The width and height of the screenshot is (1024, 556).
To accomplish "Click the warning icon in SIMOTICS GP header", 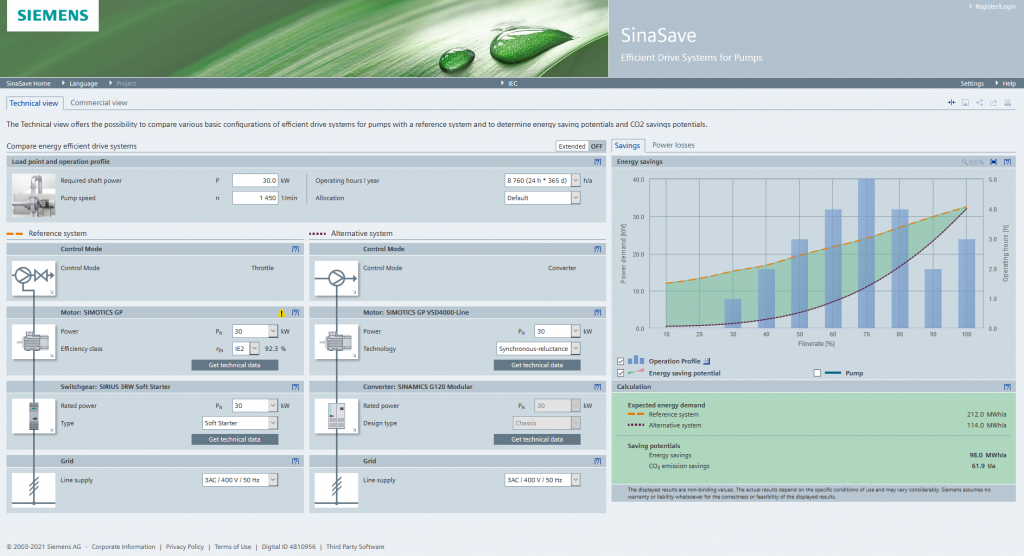I will [281, 312].
